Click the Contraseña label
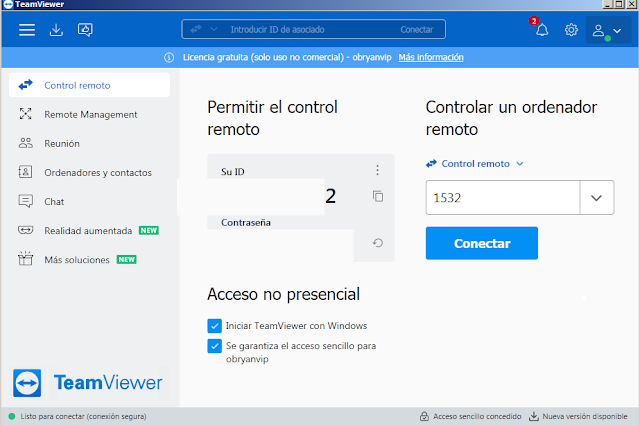640x426 pixels. pos(246,222)
